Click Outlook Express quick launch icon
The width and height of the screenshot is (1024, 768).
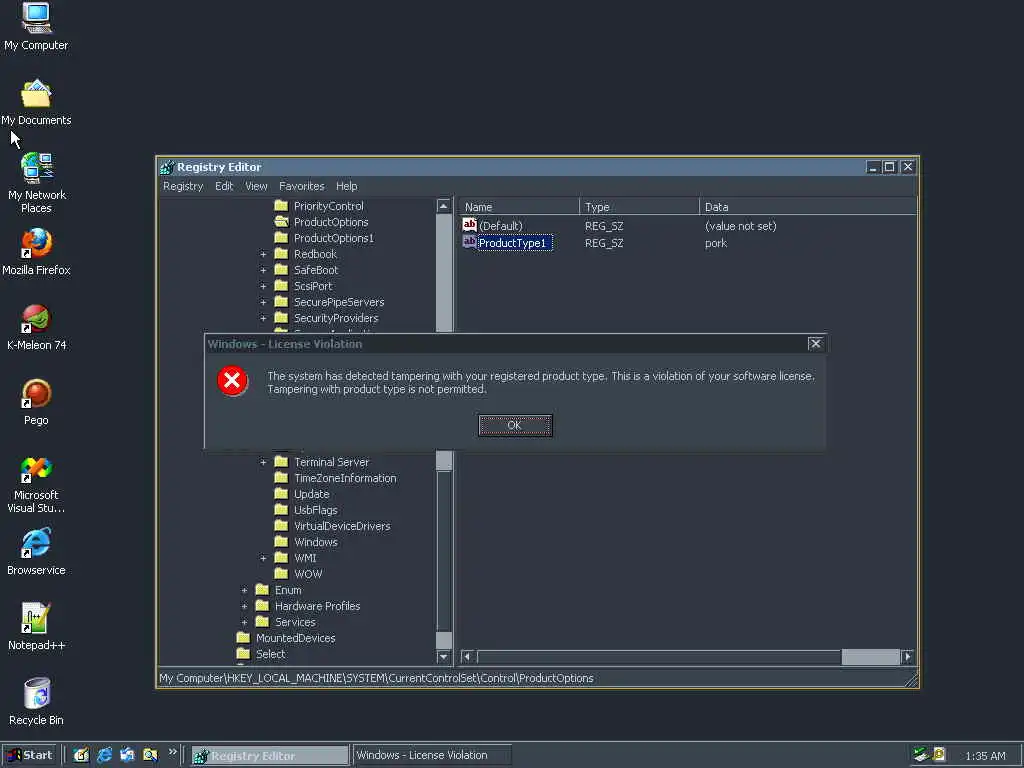point(127,756)
